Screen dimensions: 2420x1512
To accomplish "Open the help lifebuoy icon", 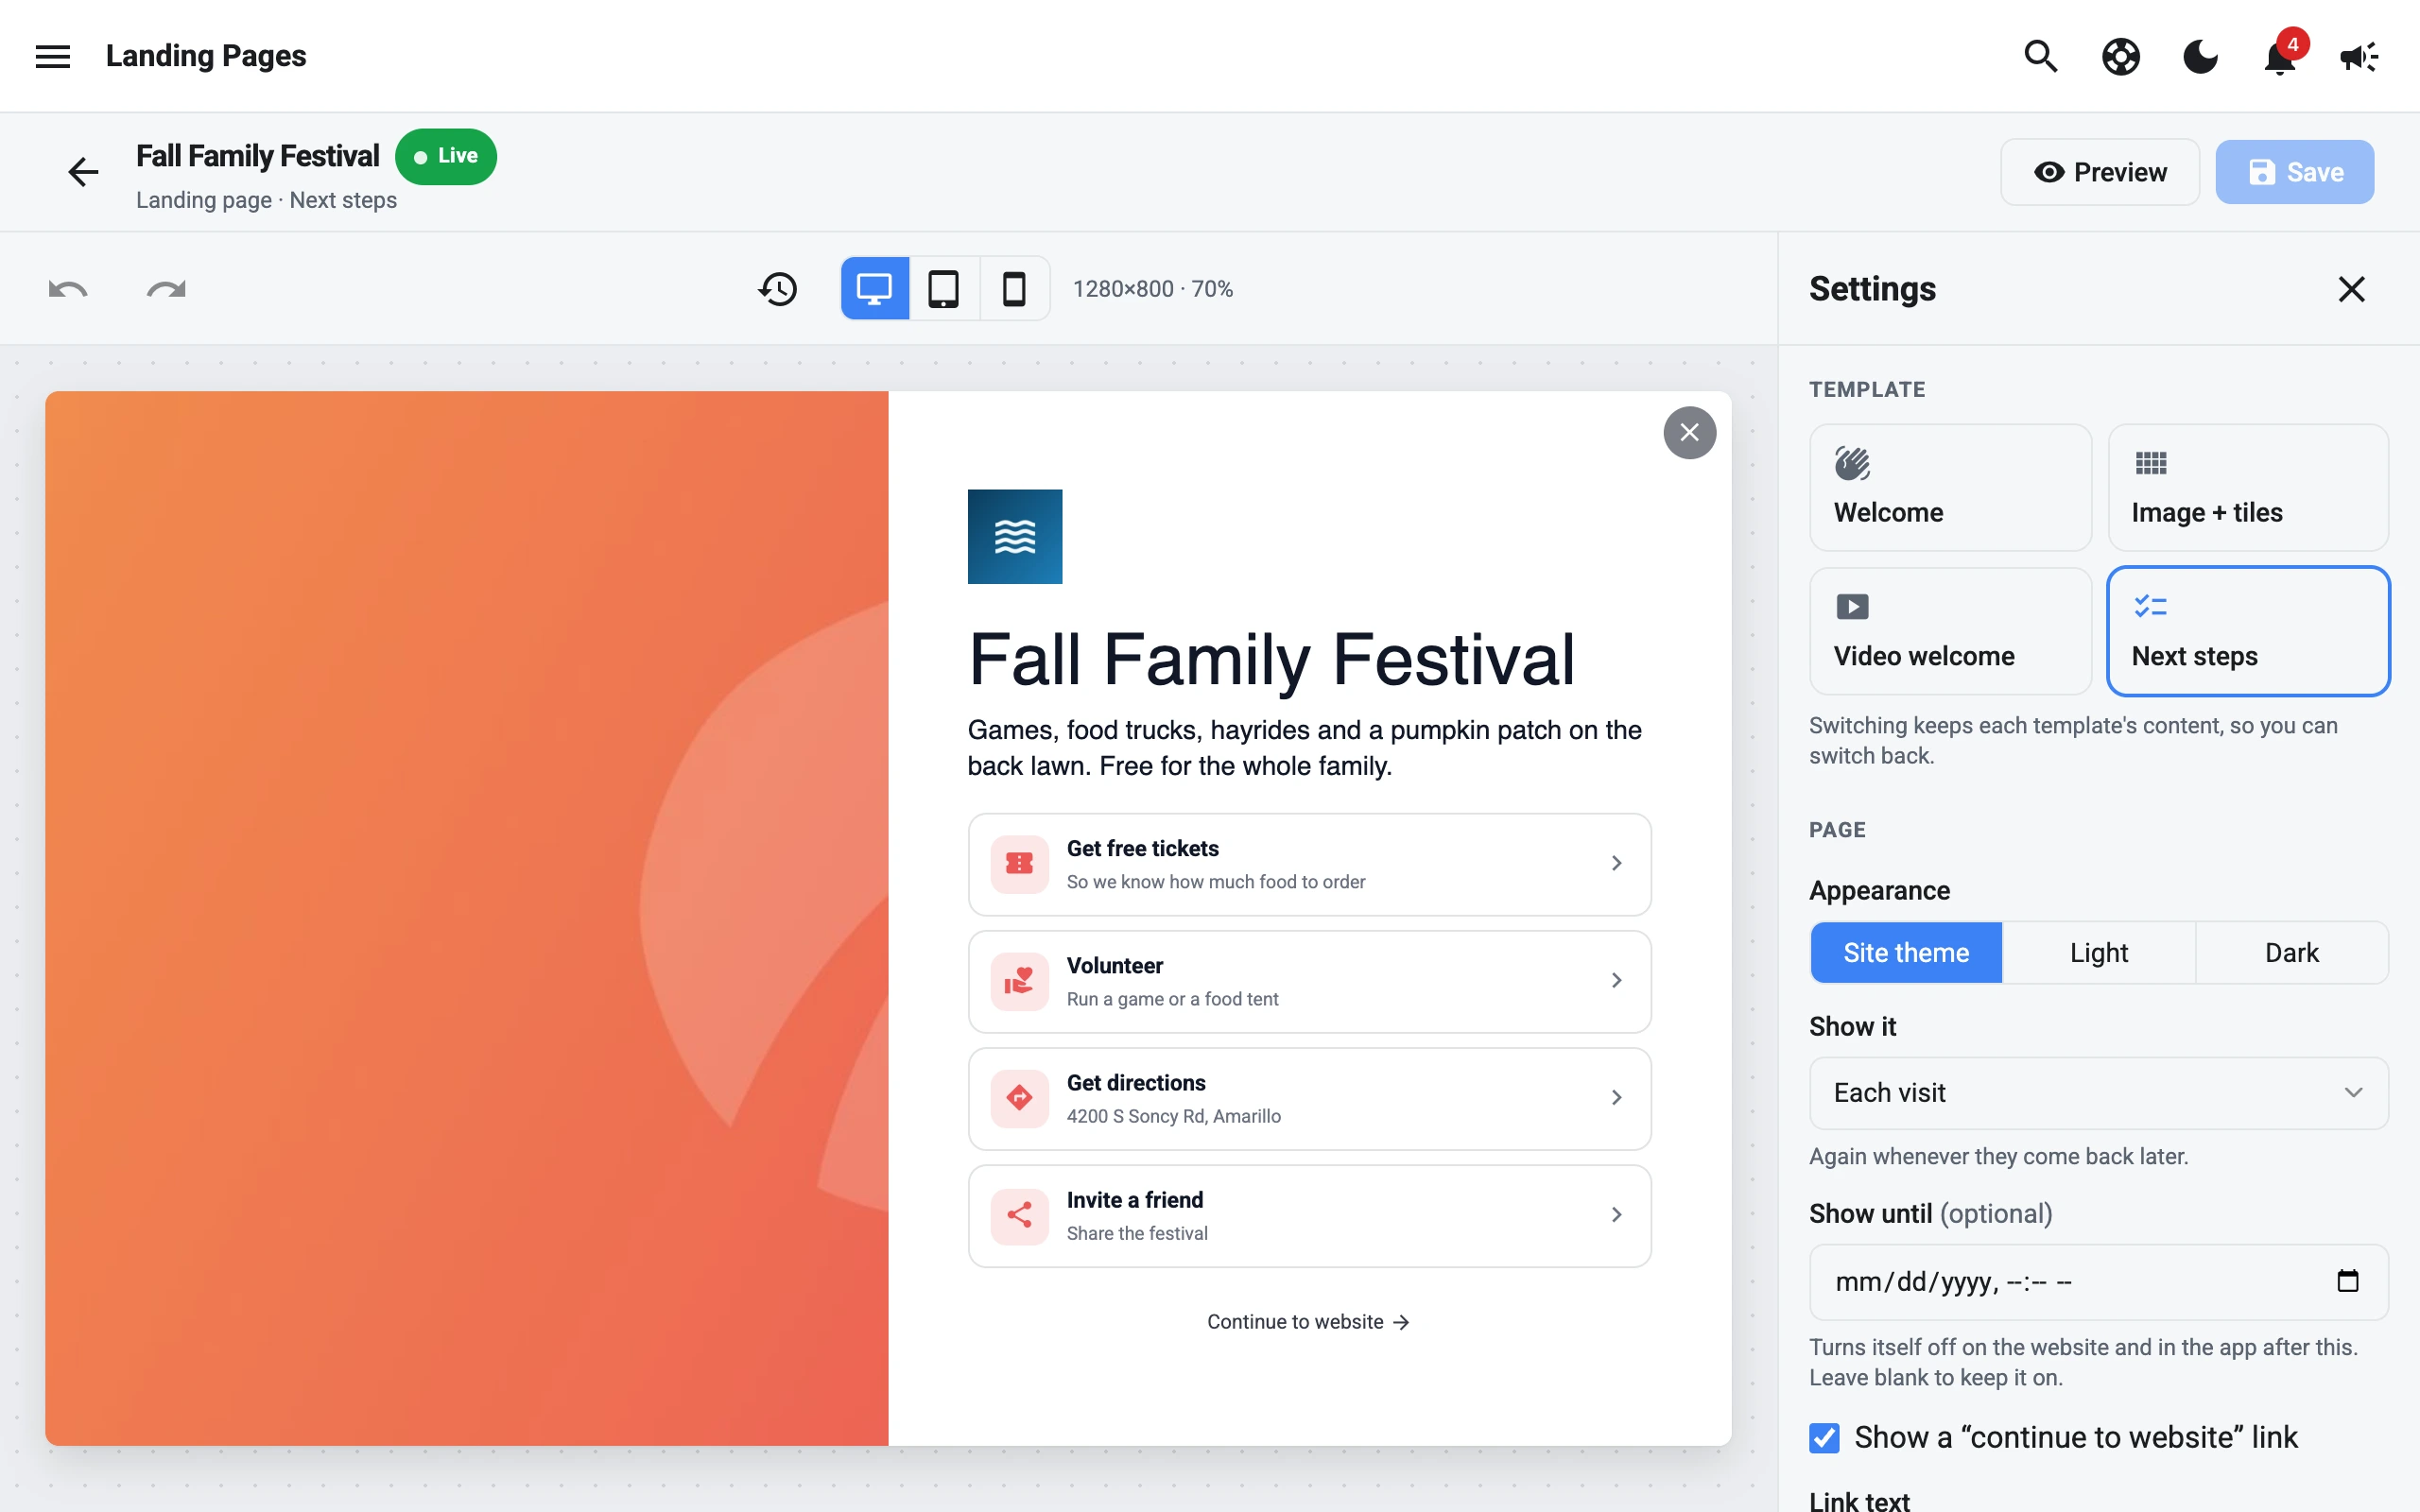I will click(2120, 56).
